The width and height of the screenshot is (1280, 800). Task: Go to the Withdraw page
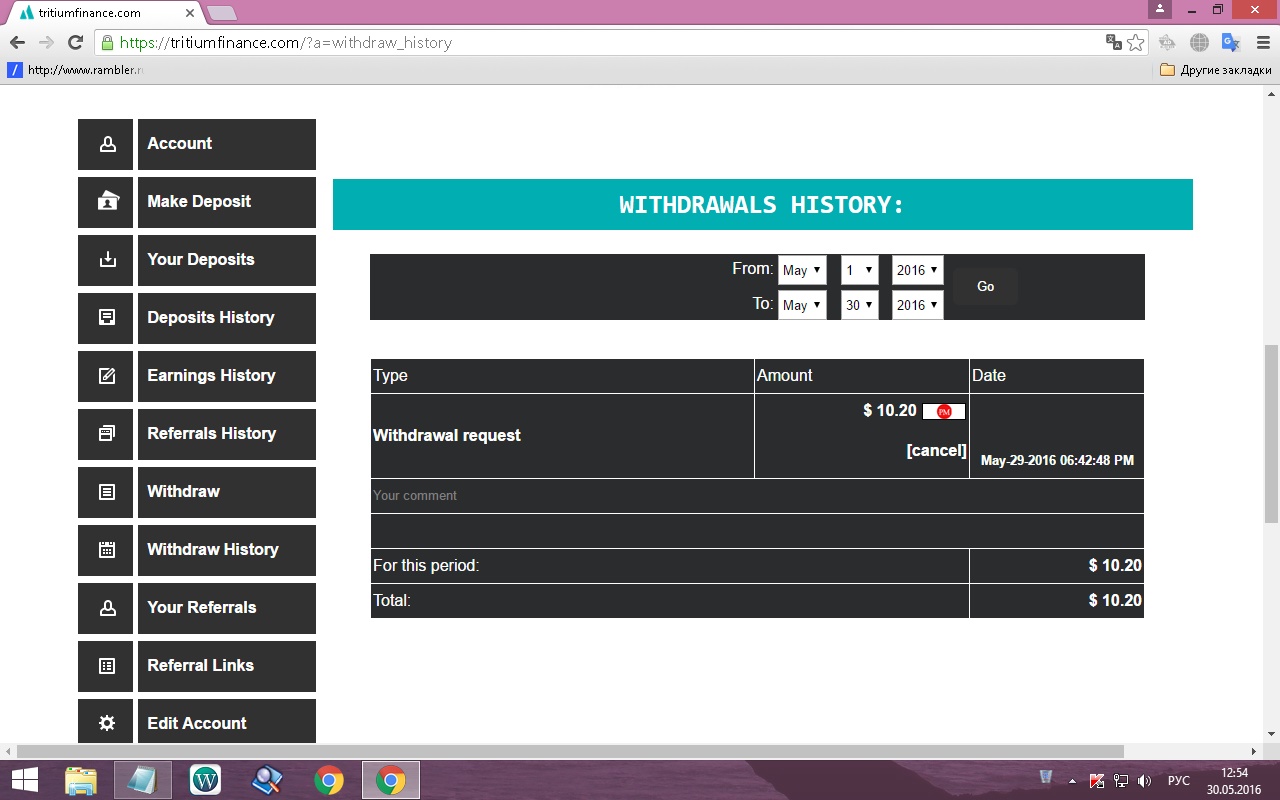(x=227, y=492)
